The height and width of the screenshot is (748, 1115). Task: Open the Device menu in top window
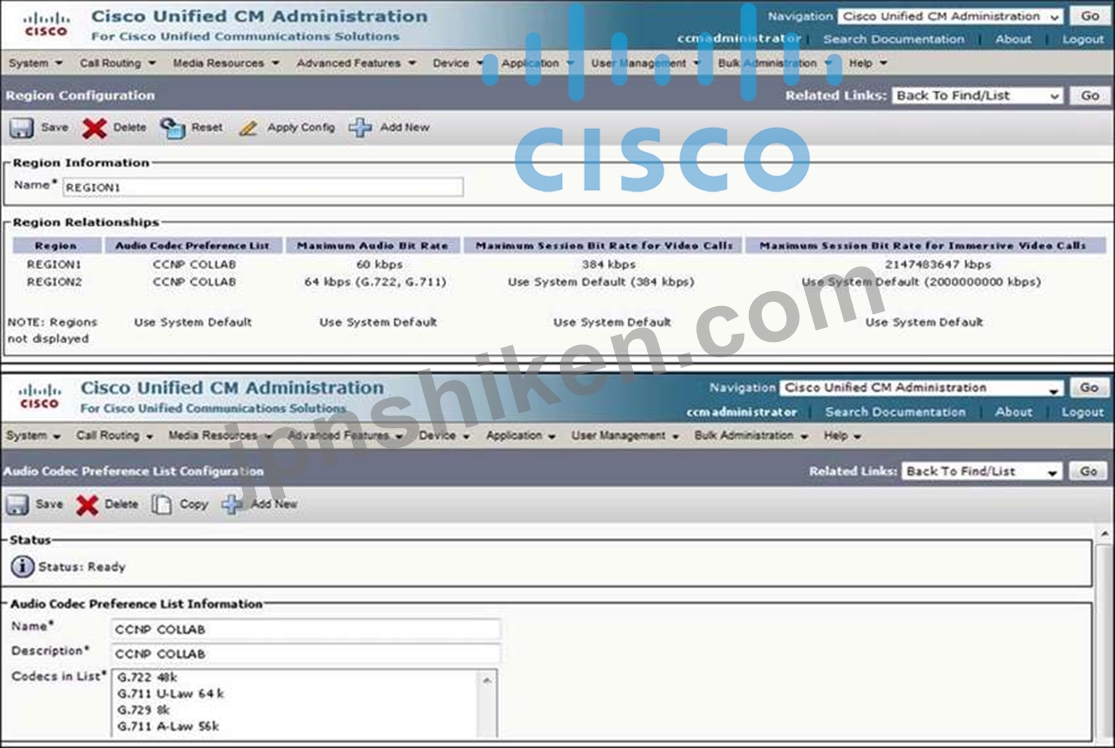(457, 63)
